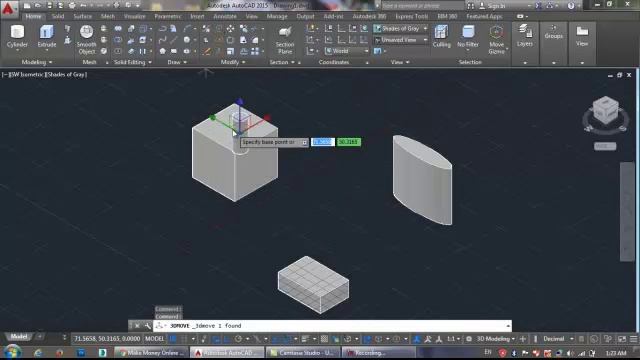
Task: Toggle the Culling selection icon
Action: tap(441, 36)
